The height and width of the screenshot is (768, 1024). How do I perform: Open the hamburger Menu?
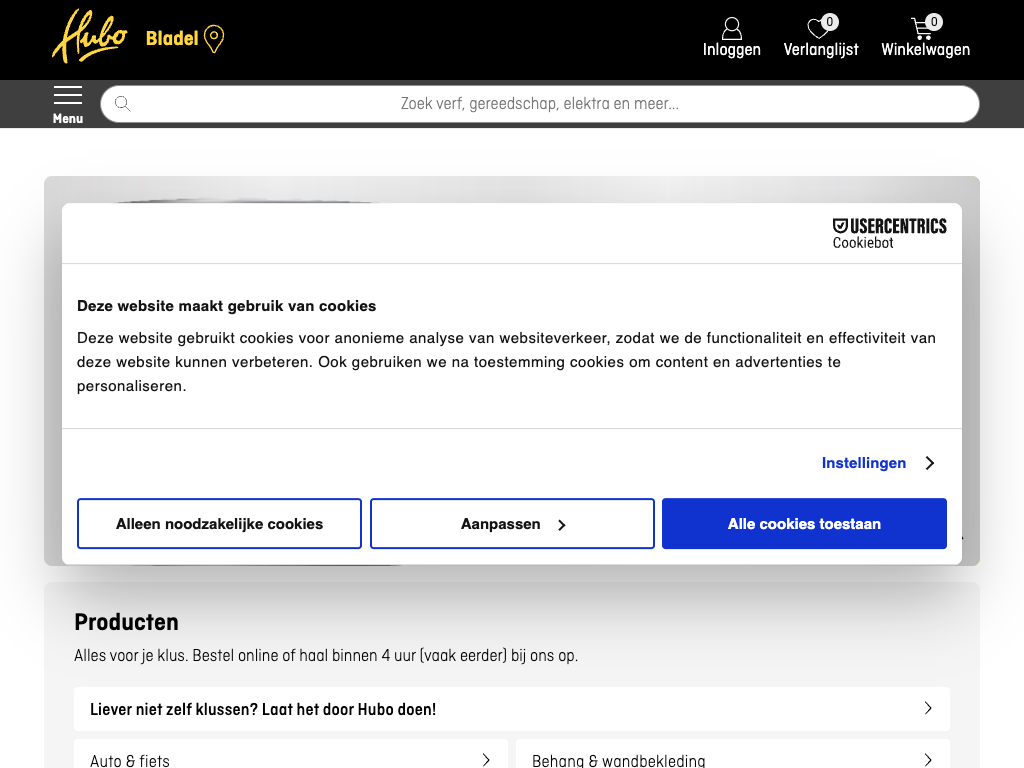68,104
